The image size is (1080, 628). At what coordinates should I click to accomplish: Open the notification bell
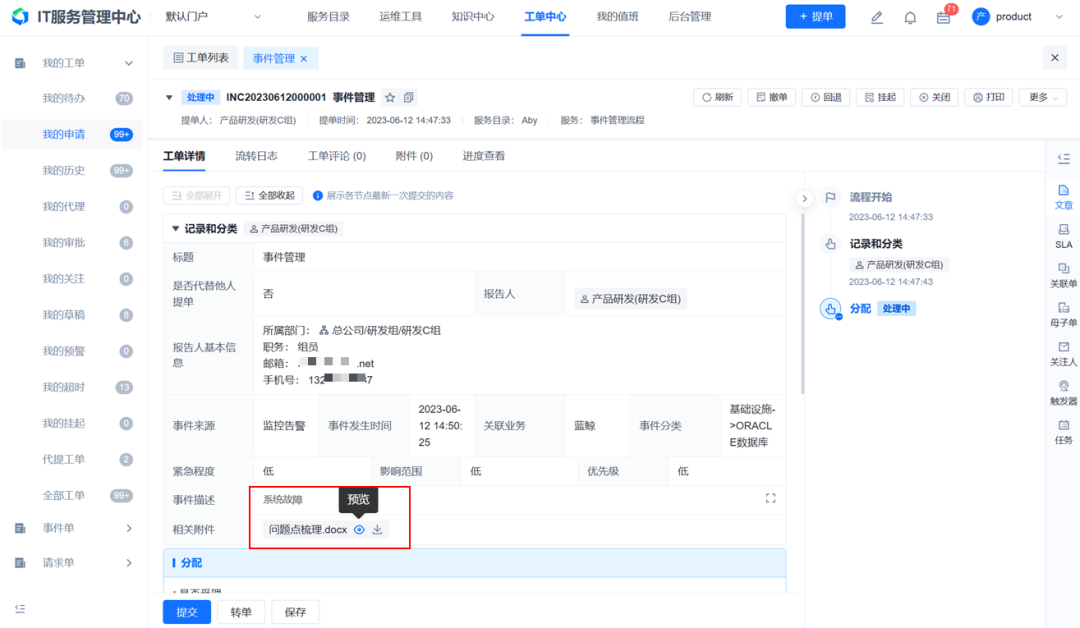[x=910, y=17]
